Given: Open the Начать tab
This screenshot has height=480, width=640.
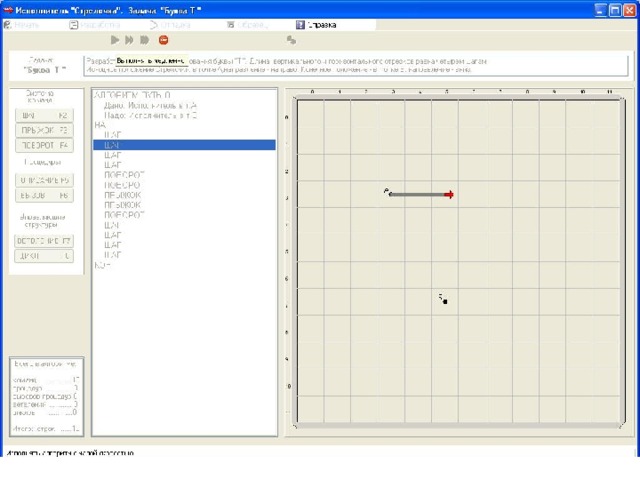Looking at the screenshot, I should point(22,25).
